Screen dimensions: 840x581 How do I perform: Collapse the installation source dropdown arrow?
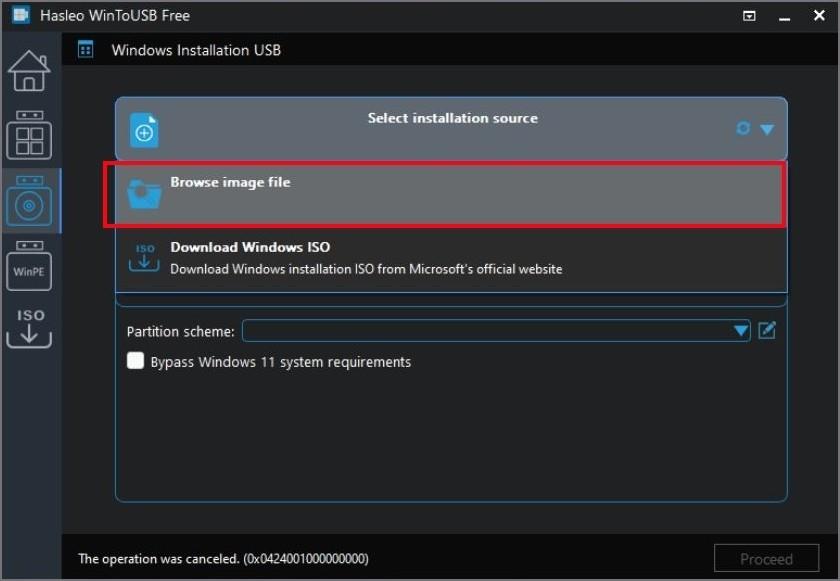(767, 130)
